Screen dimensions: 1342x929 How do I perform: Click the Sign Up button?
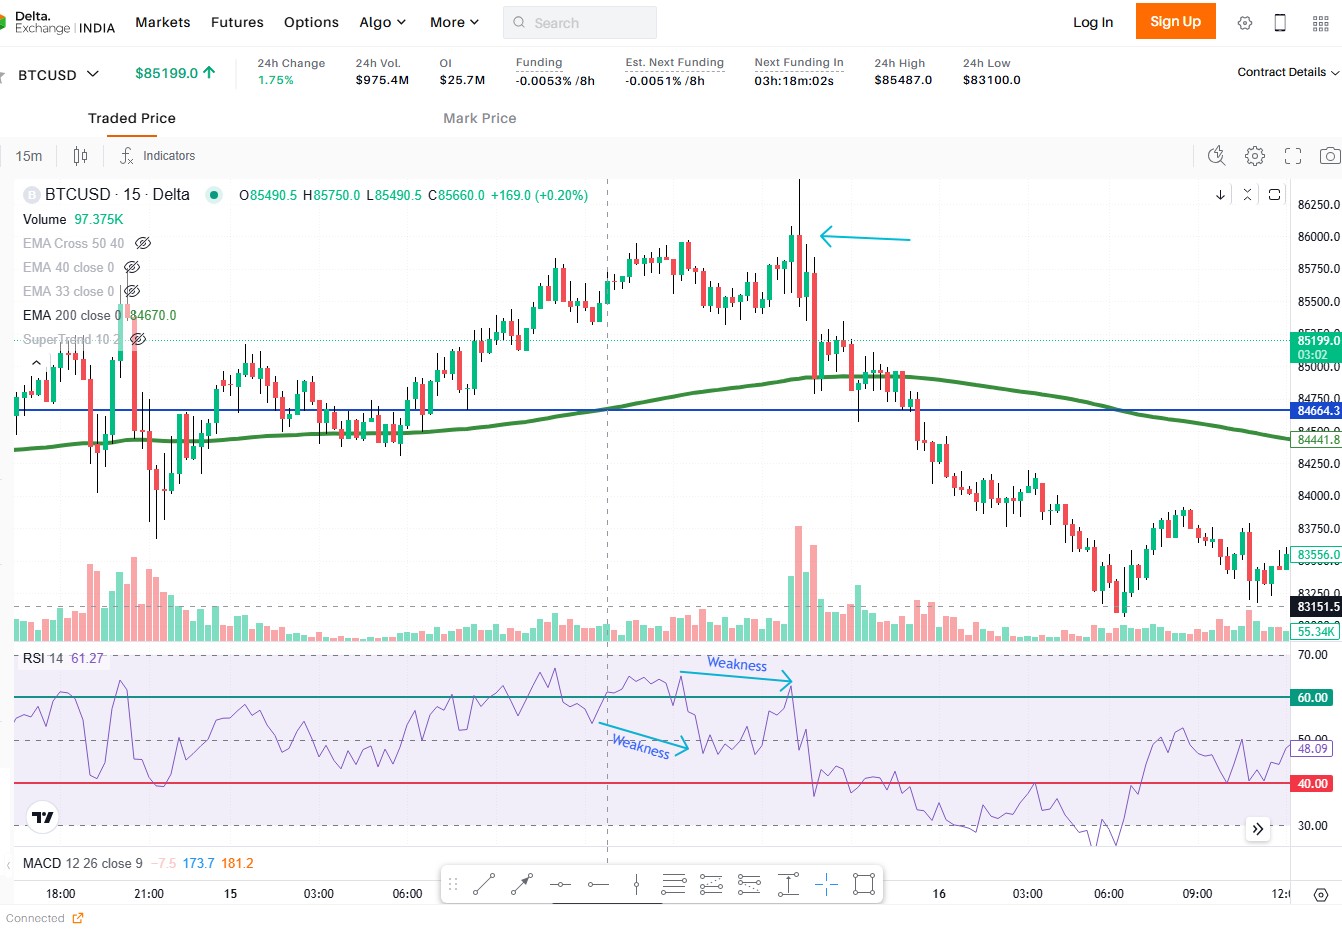(1175, 21)
